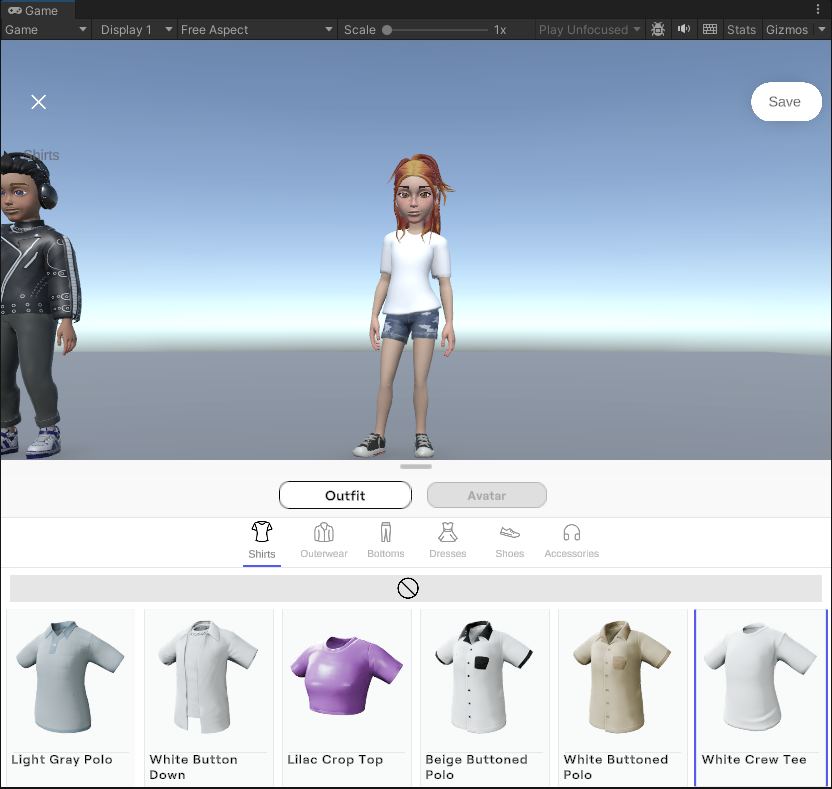Open the Free Aspect dropdown

255,29
